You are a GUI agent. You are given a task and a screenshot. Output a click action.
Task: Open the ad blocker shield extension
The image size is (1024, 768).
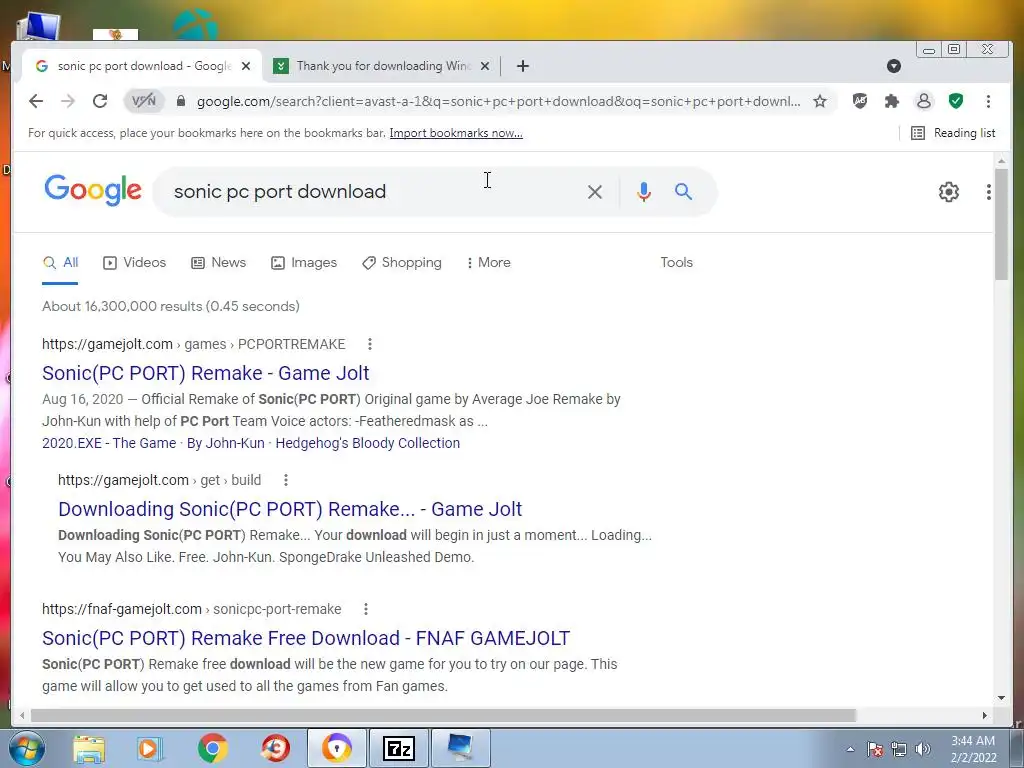coord(860,101)
